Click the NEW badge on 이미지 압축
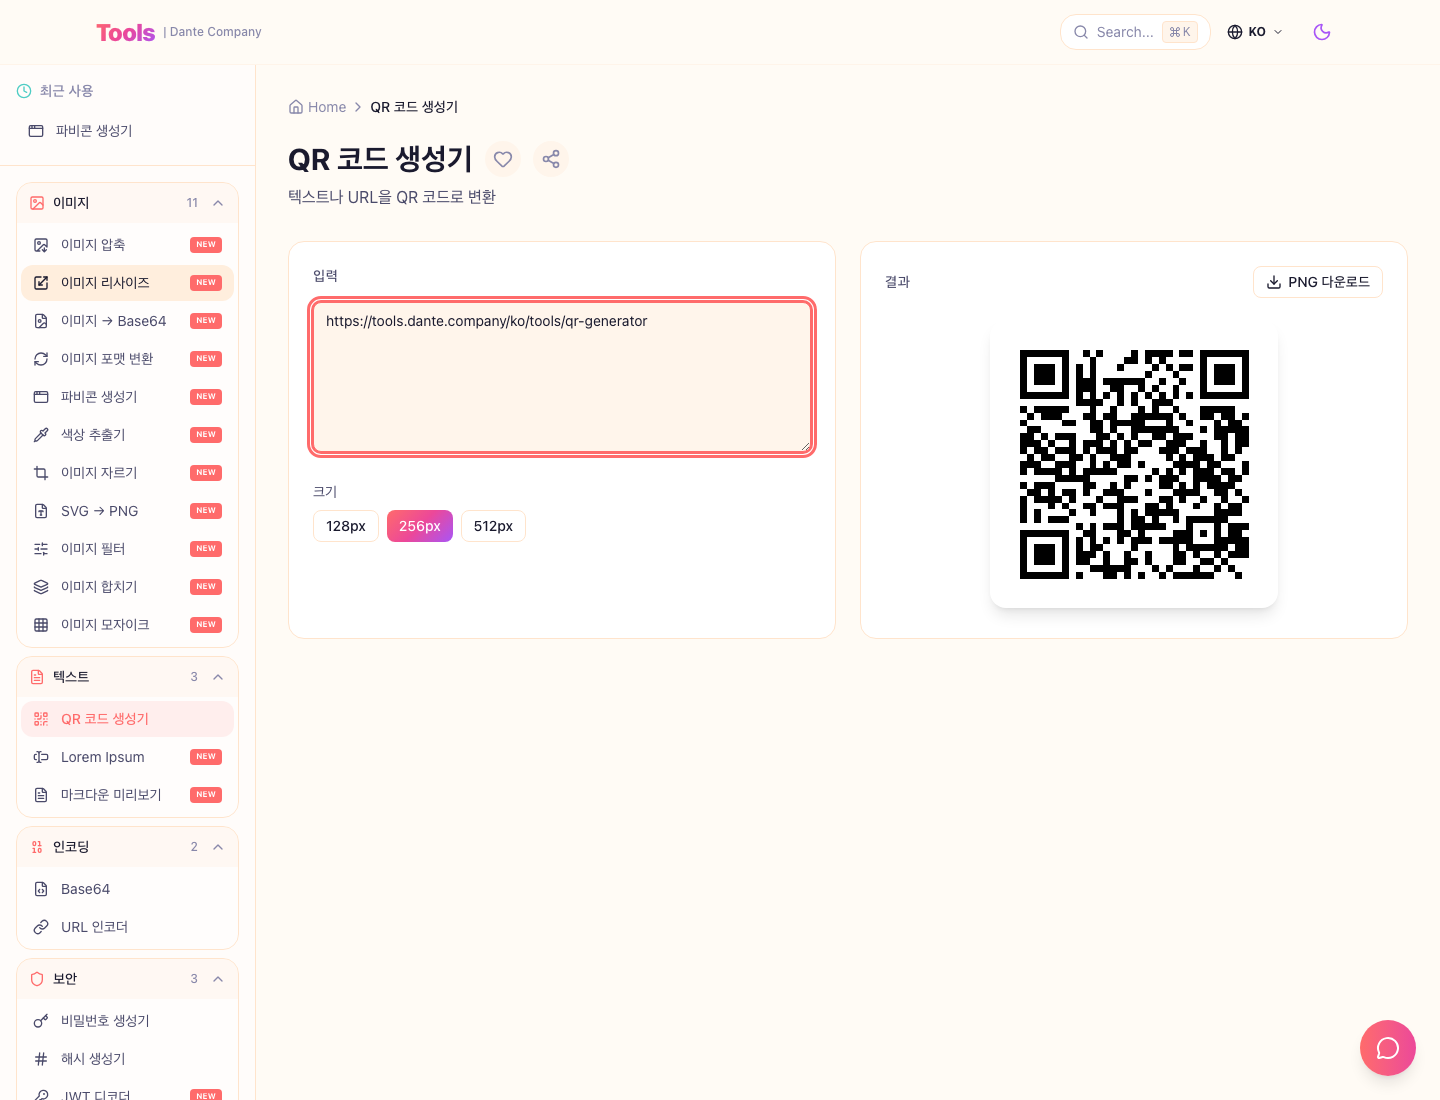Viewport: 1440px width, 1100px height. (x=206, y=245)
